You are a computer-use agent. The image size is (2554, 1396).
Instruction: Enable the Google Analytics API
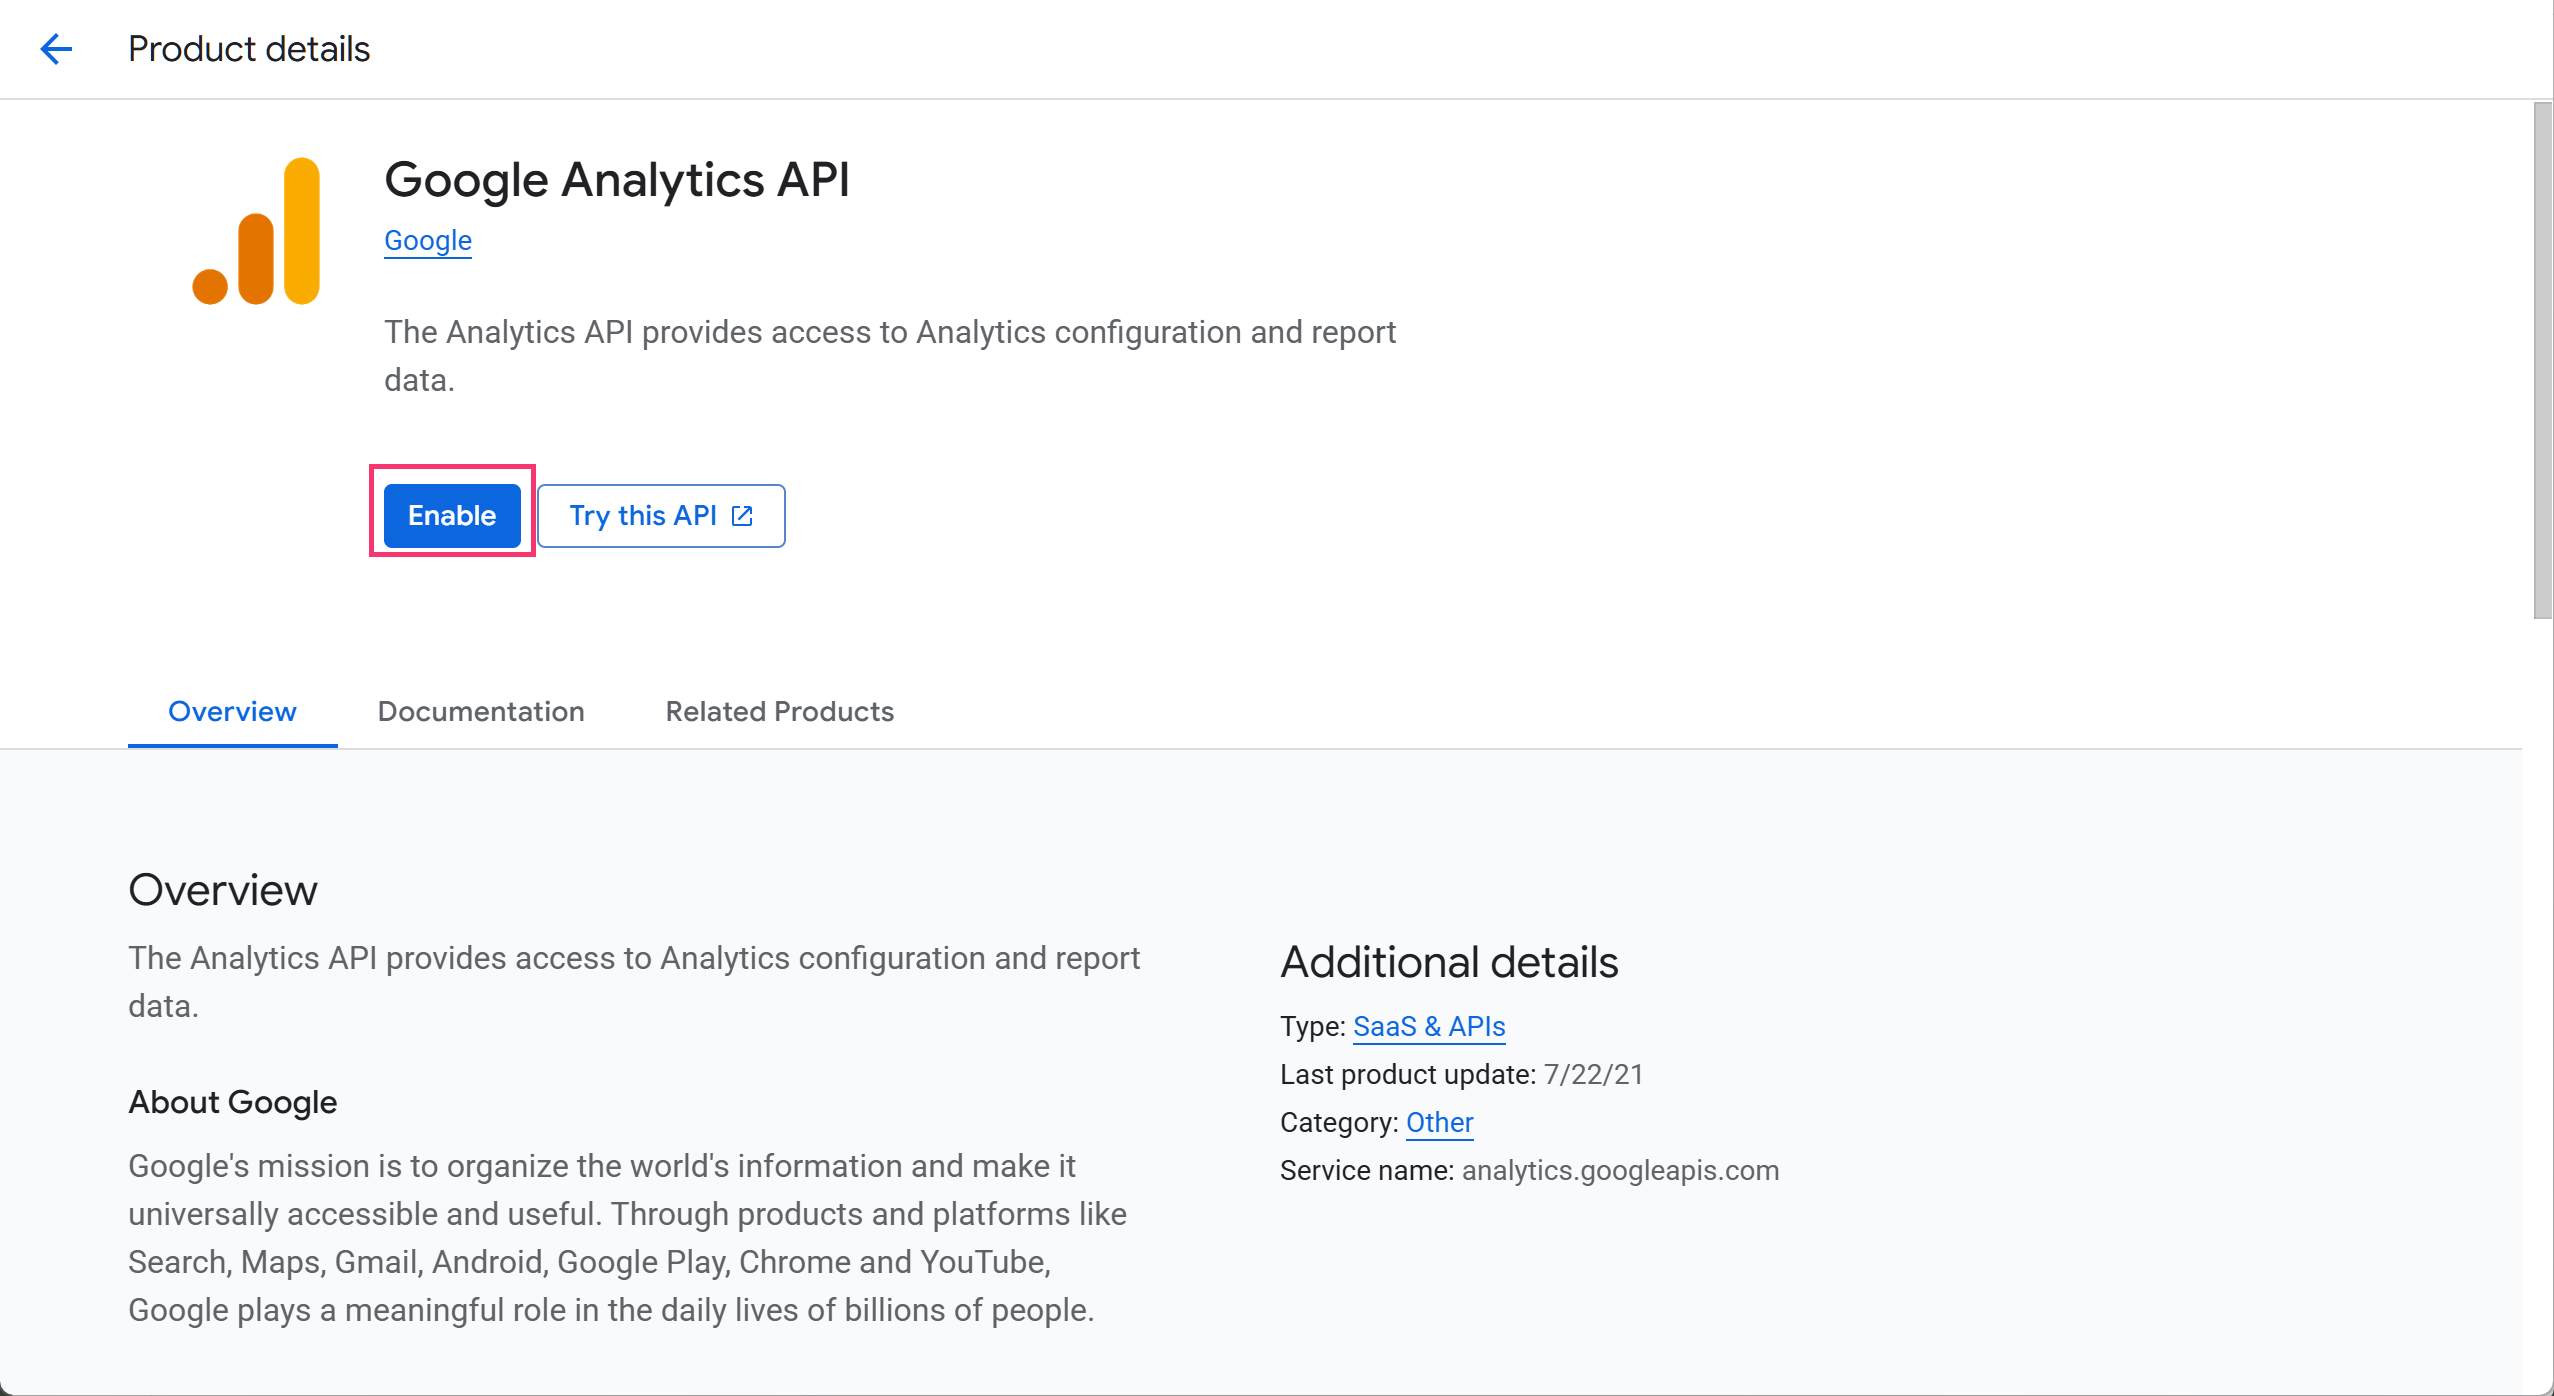tap(452, 516)
